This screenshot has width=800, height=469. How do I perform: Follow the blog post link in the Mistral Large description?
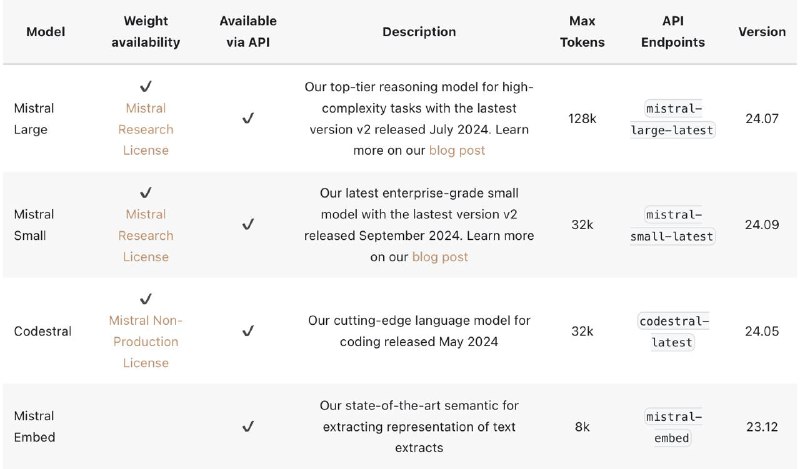coord(457,151)
